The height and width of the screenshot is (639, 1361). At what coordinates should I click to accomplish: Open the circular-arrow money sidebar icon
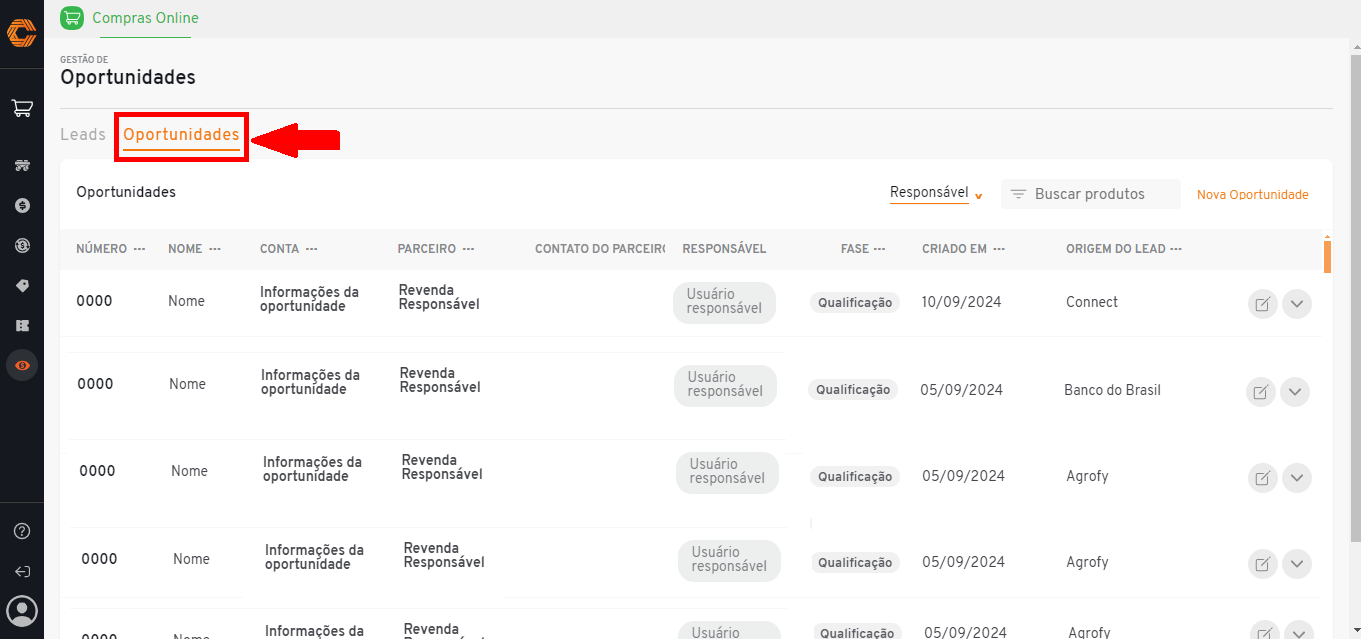[22, 245]
